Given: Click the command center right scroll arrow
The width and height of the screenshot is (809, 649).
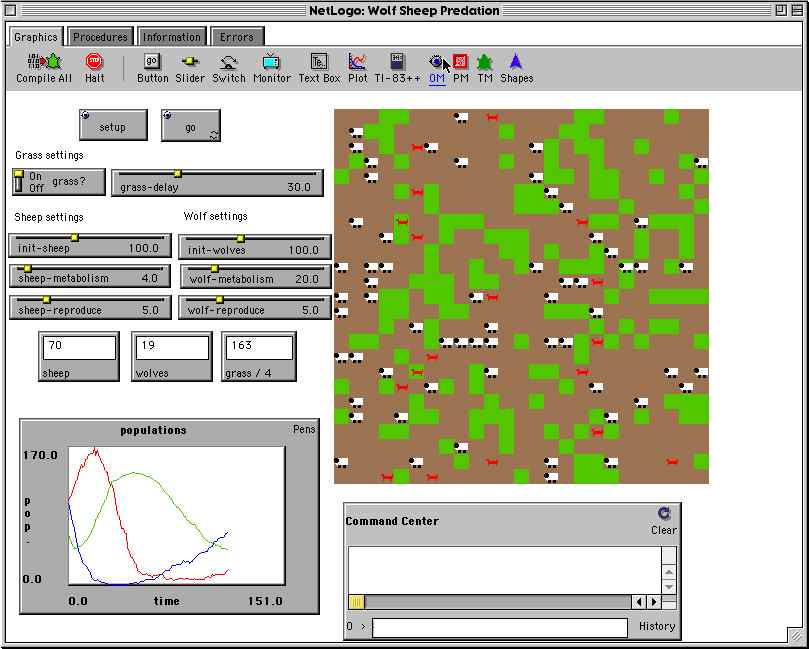Looking at the screenshot, I should click(653, 602).
